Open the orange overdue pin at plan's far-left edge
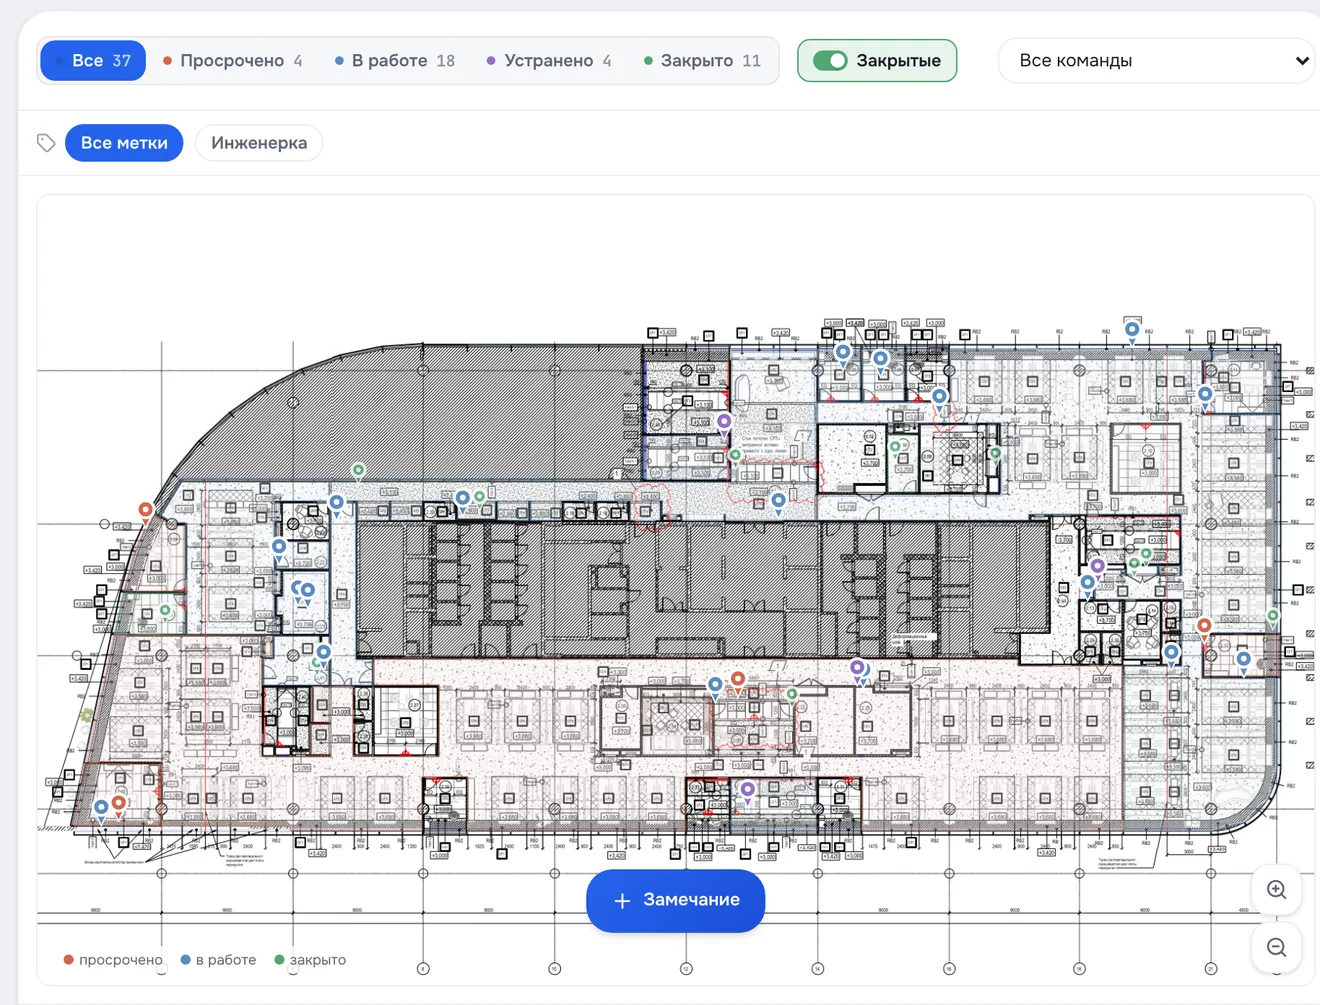Image resolution: width=1320 pixels, height=1005 pixels. coord(146,512)
